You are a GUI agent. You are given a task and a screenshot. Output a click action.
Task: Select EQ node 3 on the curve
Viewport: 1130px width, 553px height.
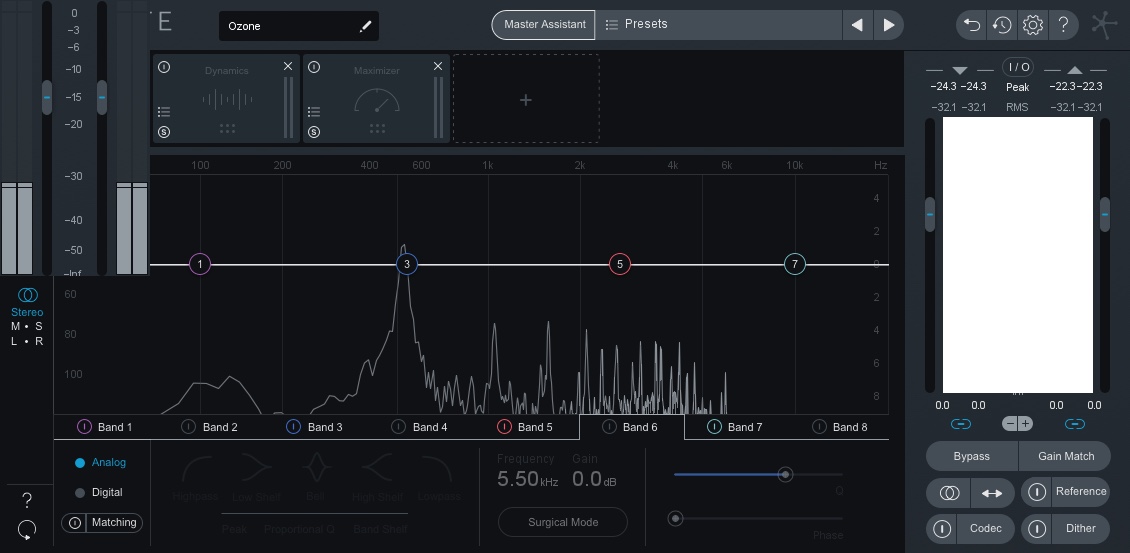pyautogui.click(x=406, y=265)
